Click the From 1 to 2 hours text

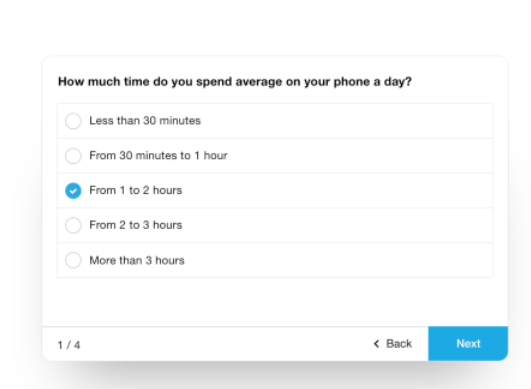(135, 190)
